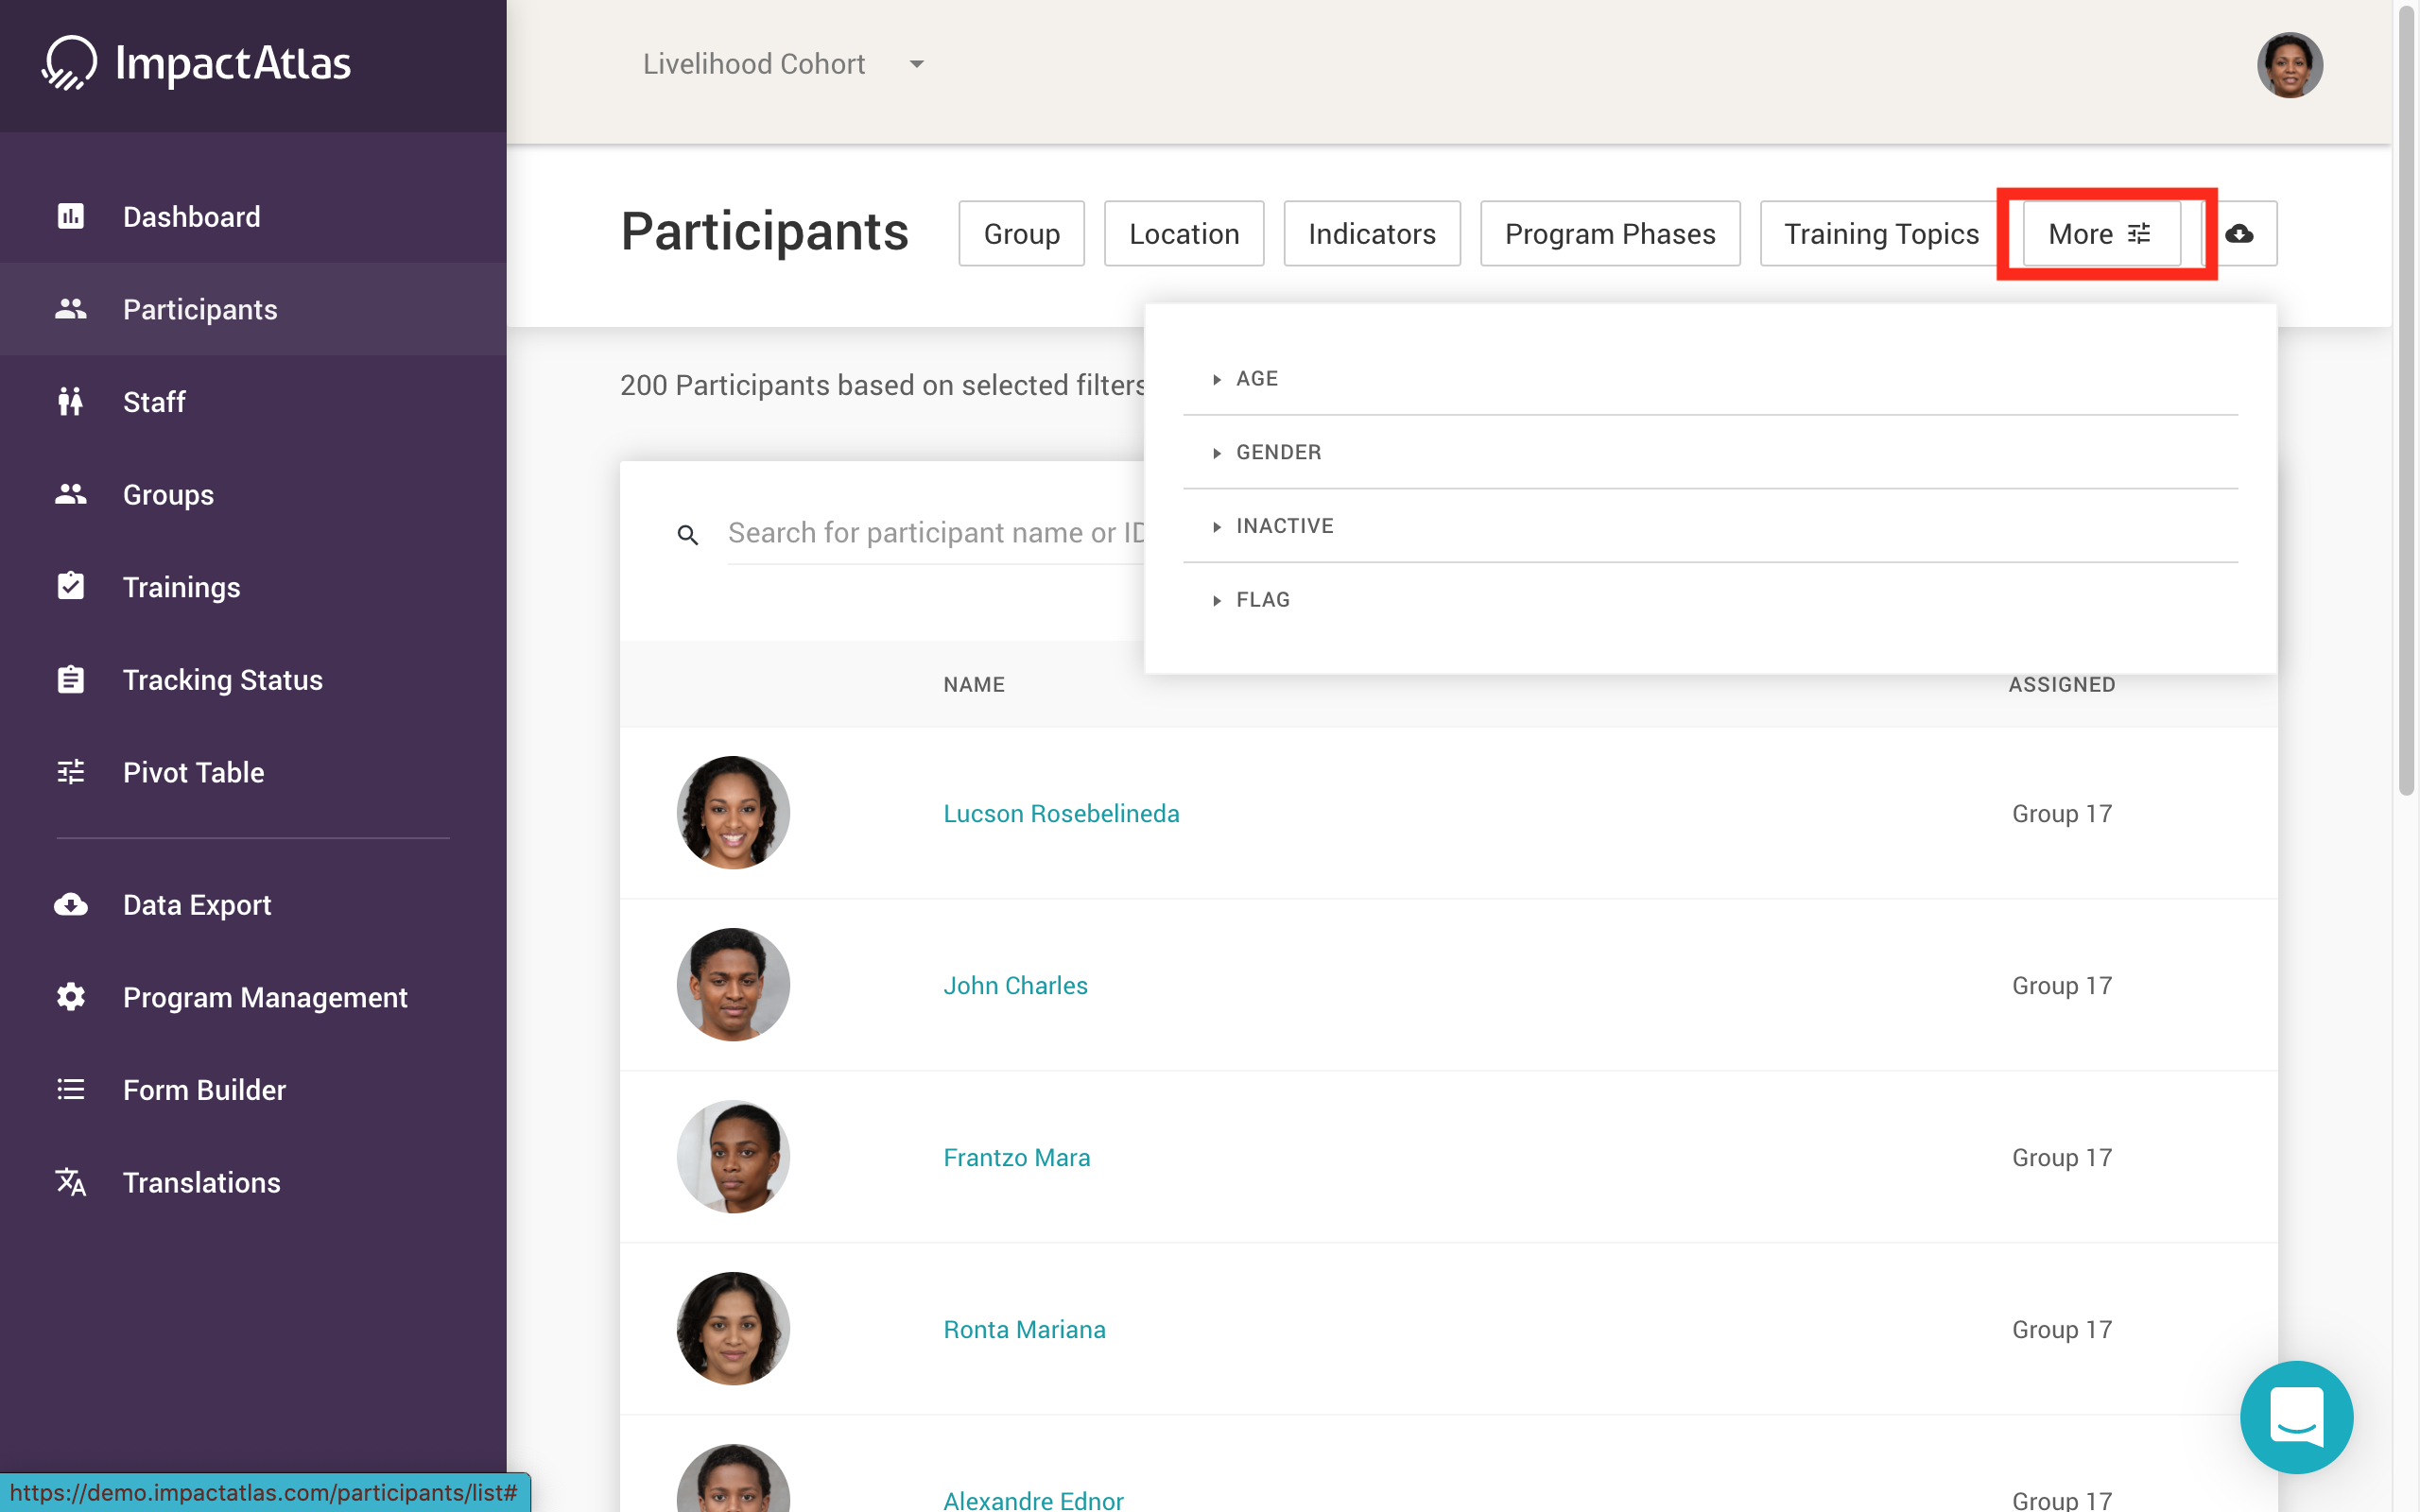Open the Livelihood Cohort dropdown

pyautogui.click(x=783, y=64)
